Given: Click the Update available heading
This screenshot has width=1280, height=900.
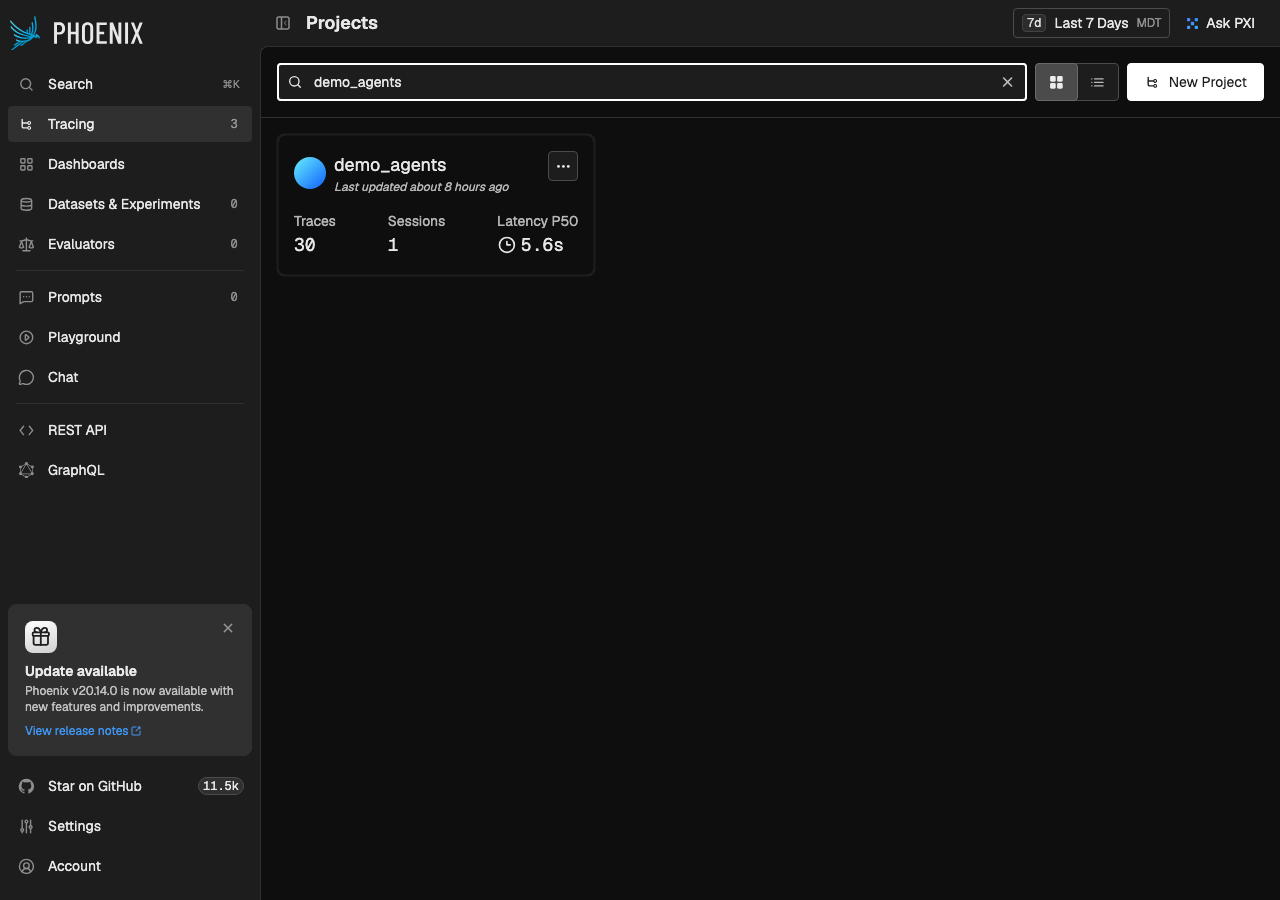Looking at the screenshot, I should [x=81, y=671].
